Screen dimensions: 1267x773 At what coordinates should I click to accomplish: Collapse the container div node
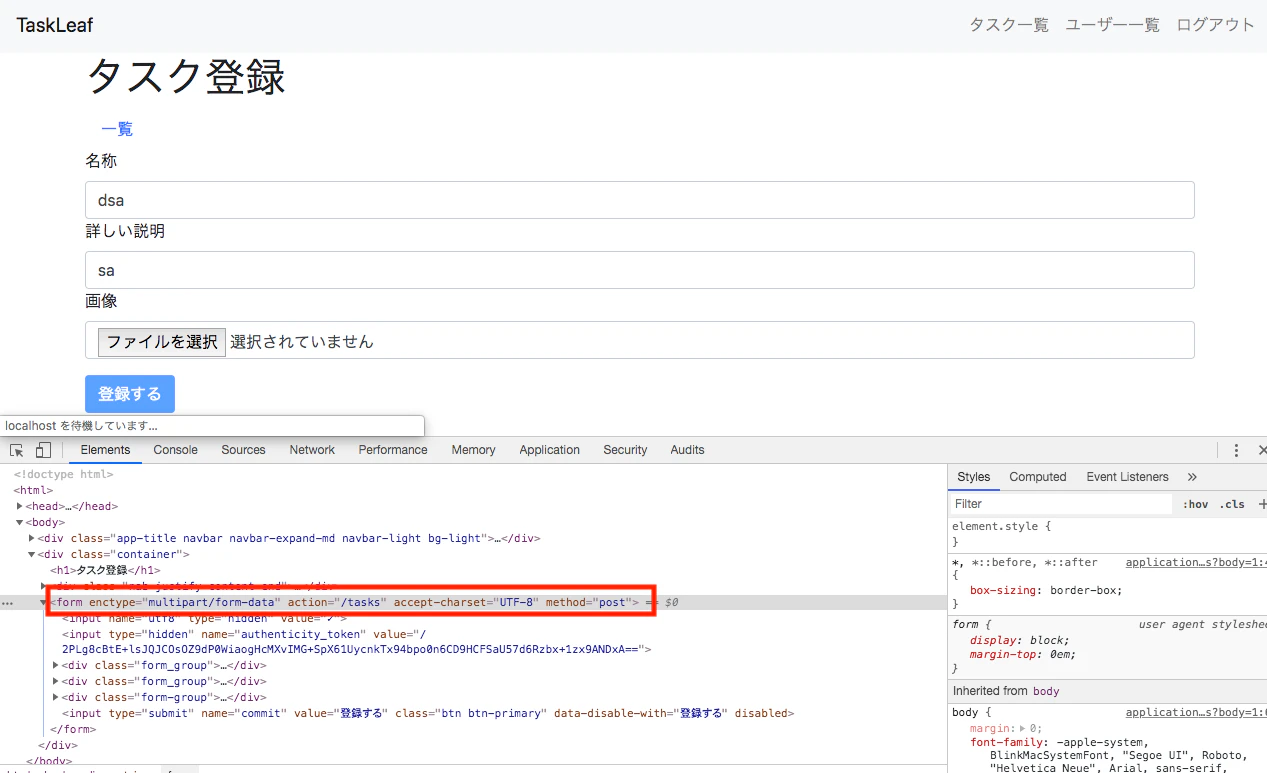32,554
